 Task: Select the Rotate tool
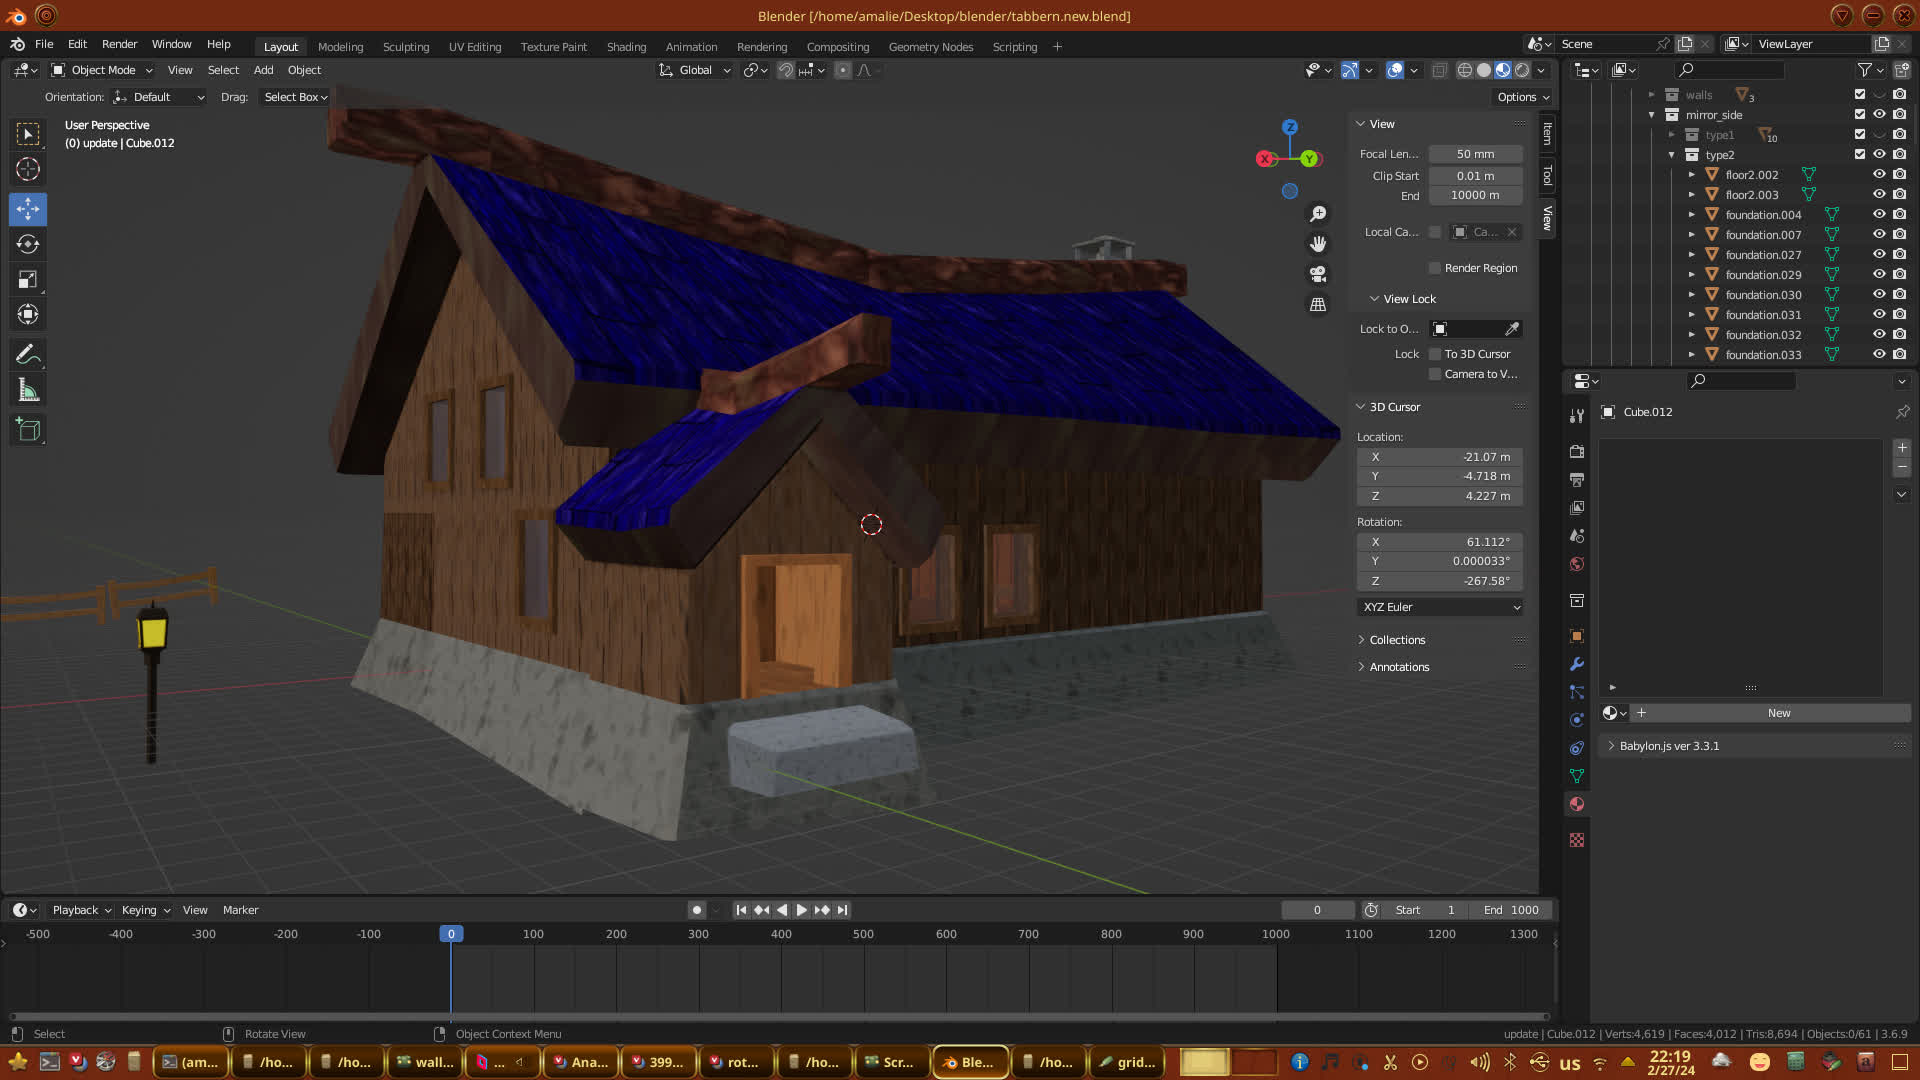[28, 244]
